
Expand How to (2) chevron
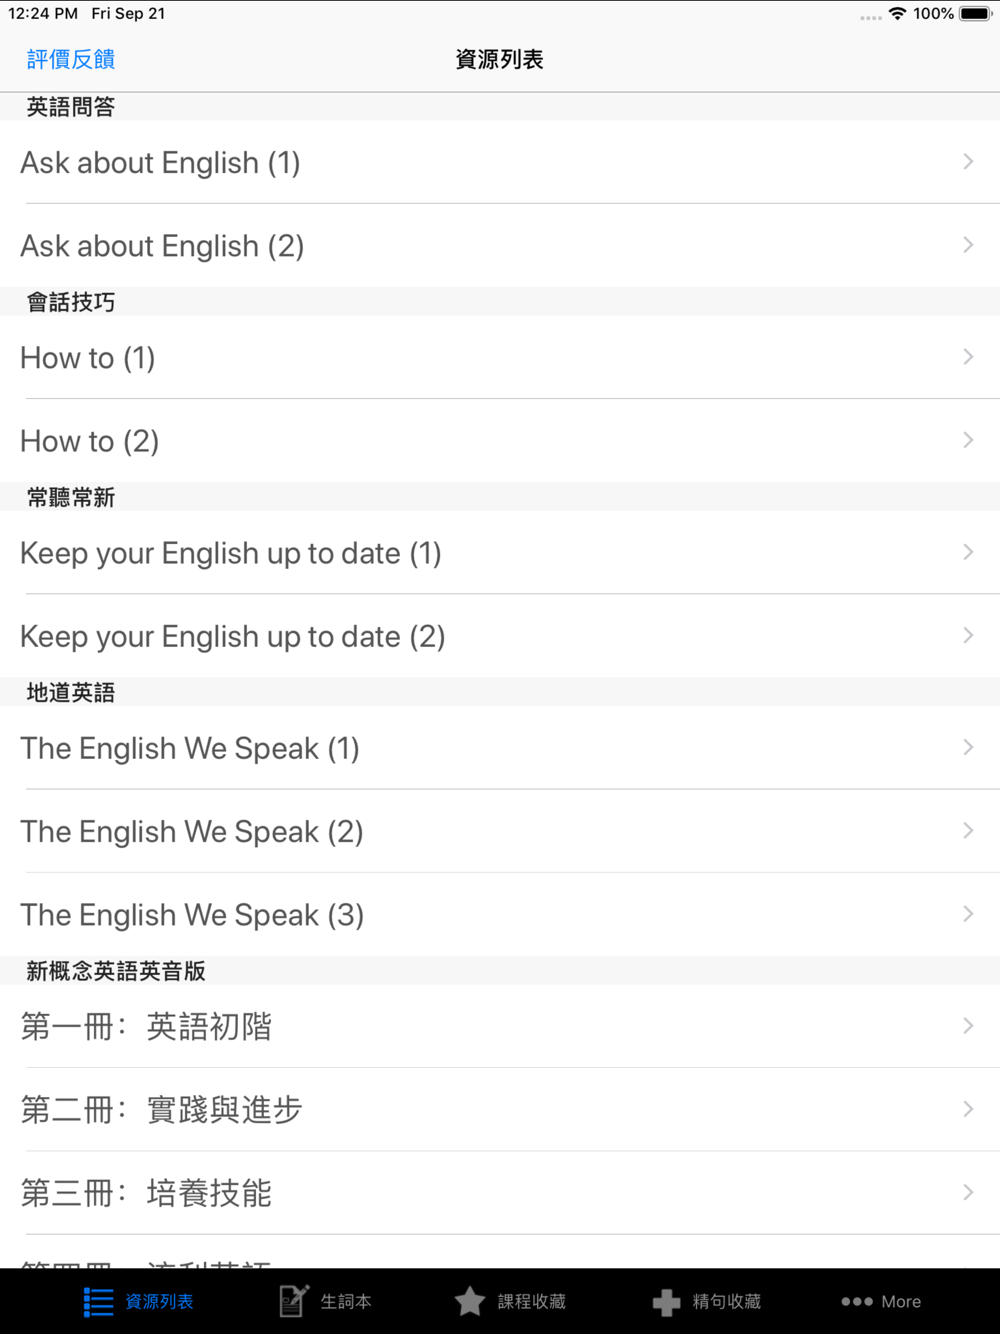[x=968, y=441]
